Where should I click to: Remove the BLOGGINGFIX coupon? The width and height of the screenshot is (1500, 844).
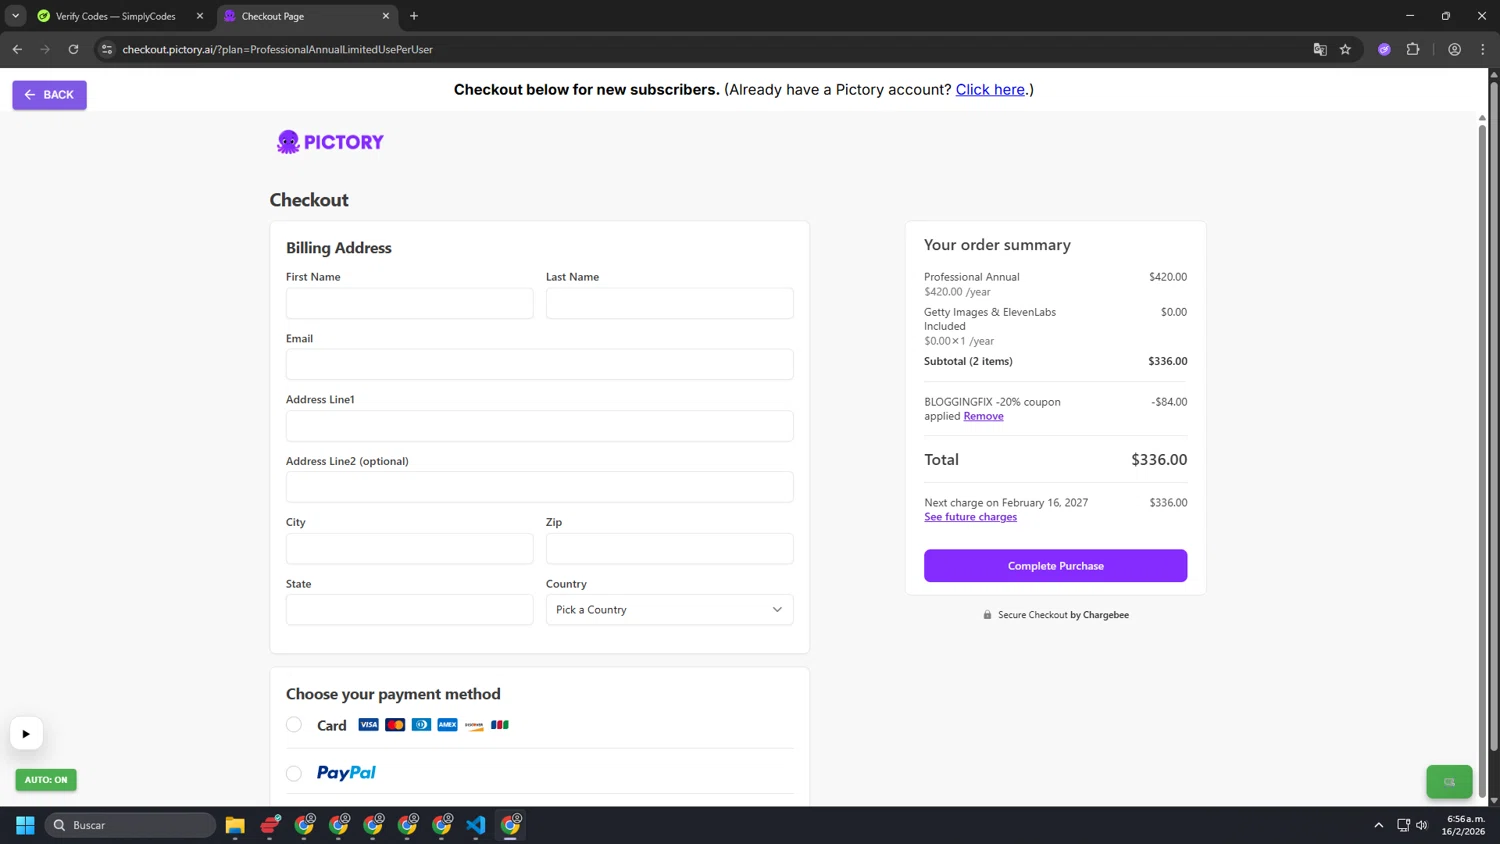(x=983, y=416)
